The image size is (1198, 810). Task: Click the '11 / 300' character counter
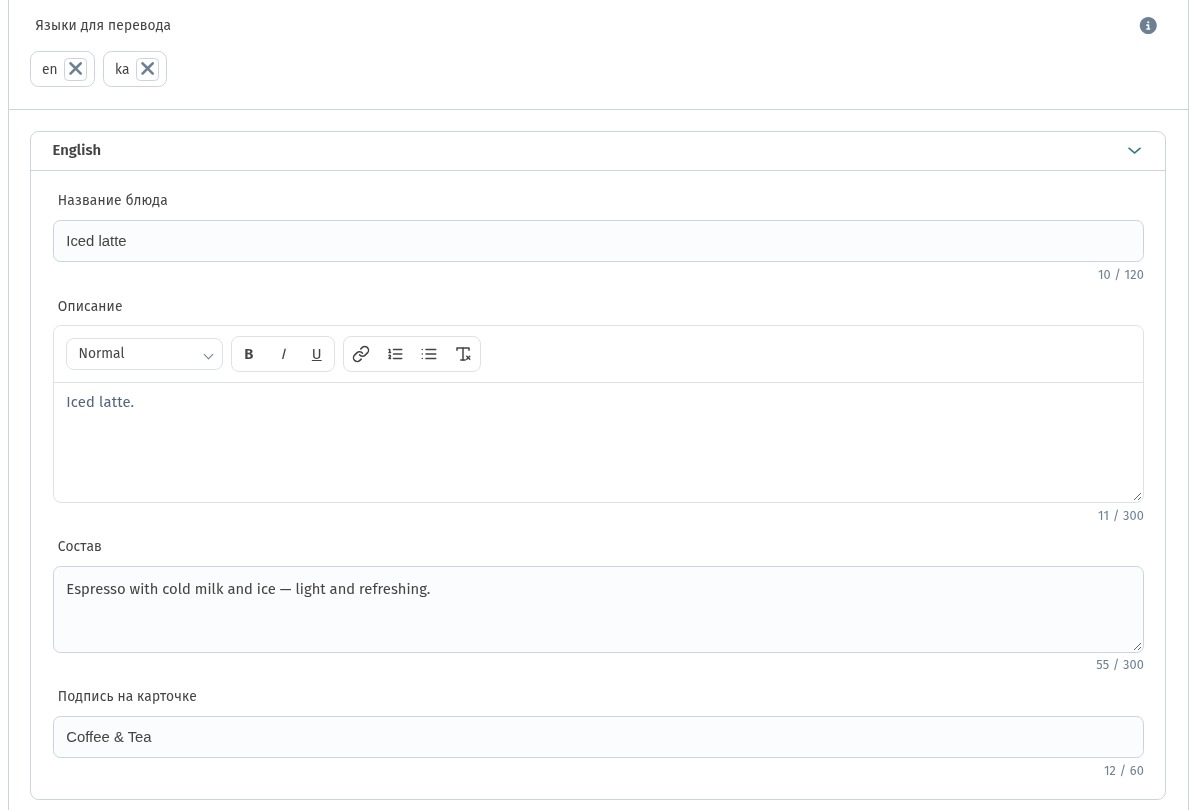point(1121,516)
